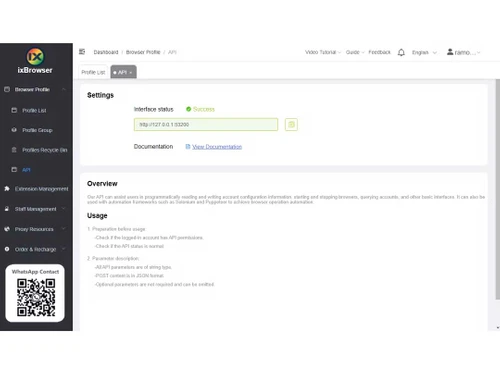Open notifications bell icon
The width and height of the screenshot is (500, 375).
401,52
